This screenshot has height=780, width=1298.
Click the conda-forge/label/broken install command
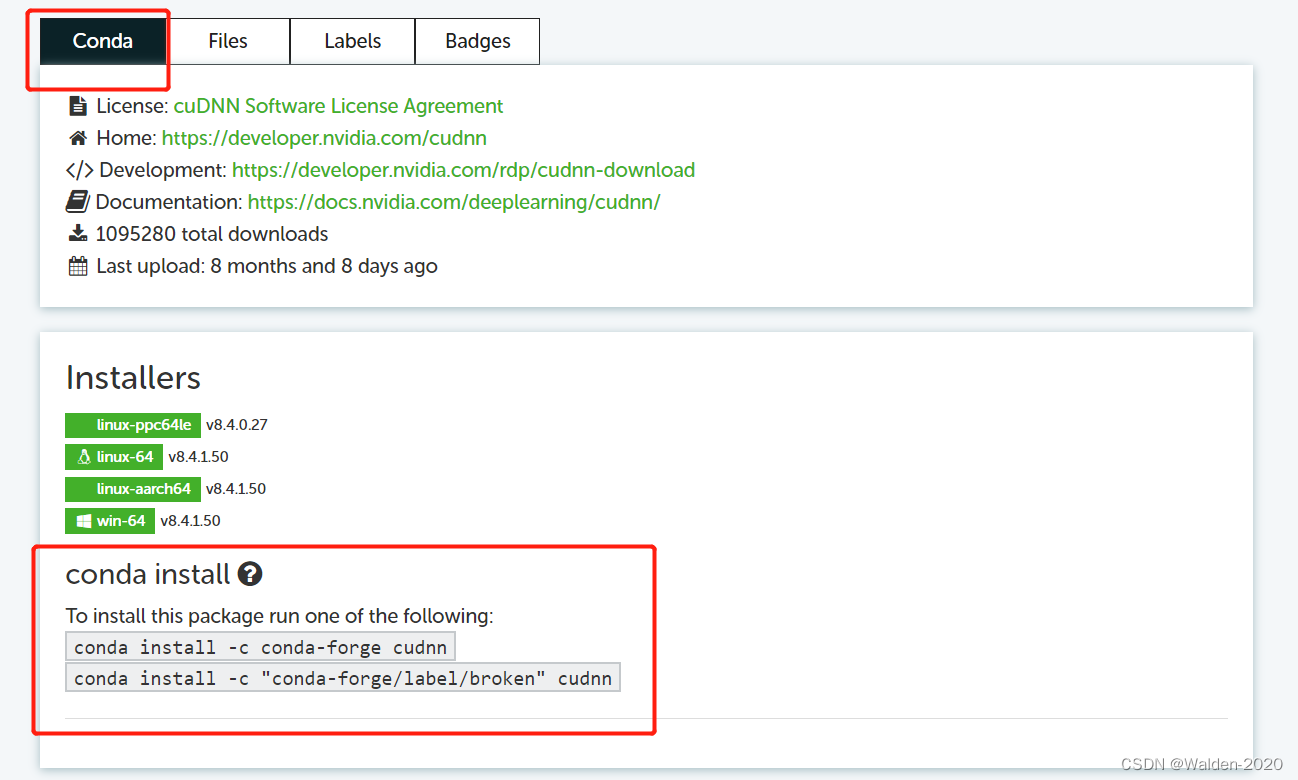(x=343, y=679)
